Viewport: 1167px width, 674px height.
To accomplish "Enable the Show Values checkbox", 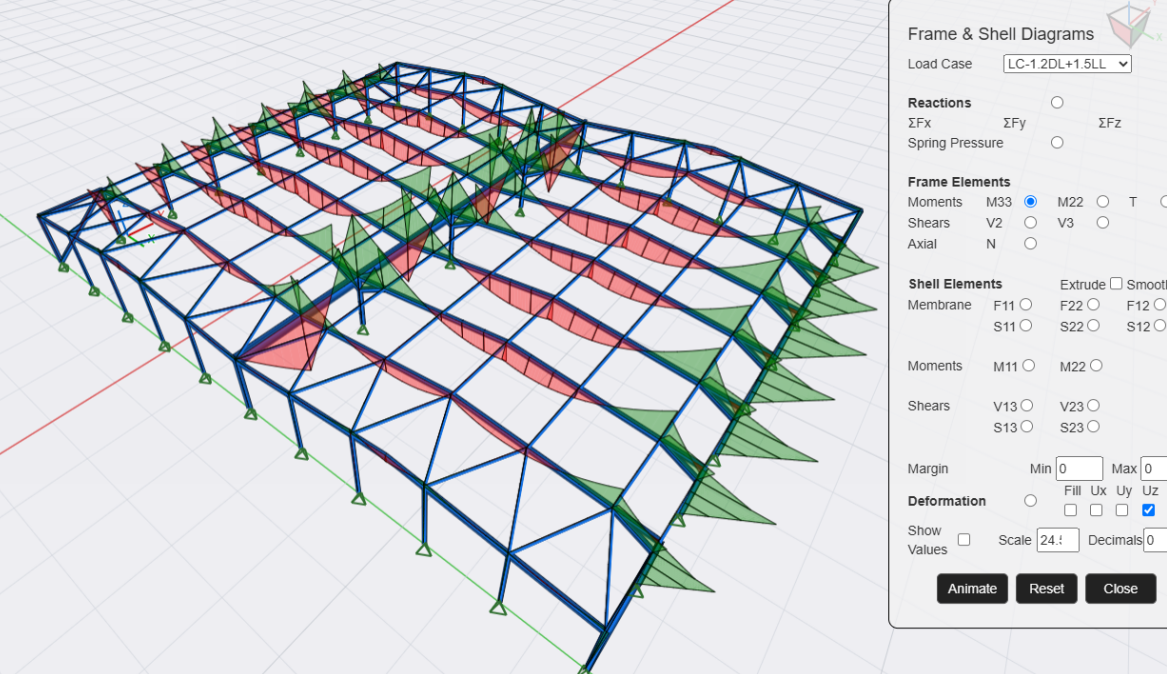I will tap(964, 539).
